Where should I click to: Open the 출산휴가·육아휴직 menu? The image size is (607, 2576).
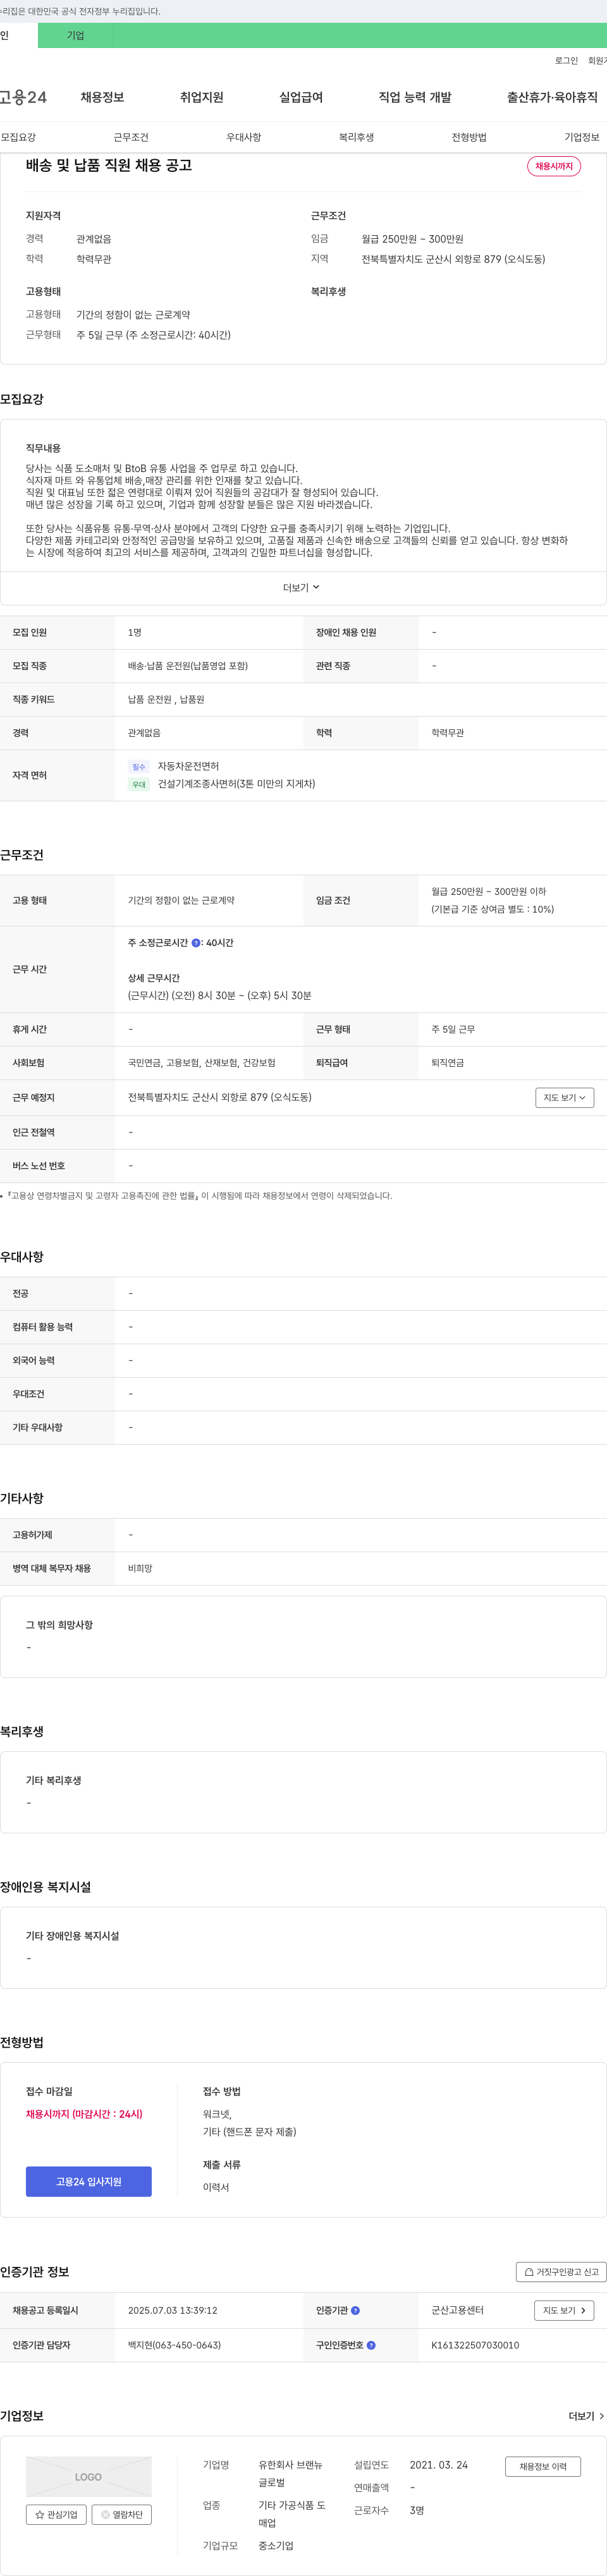[552, 97]
